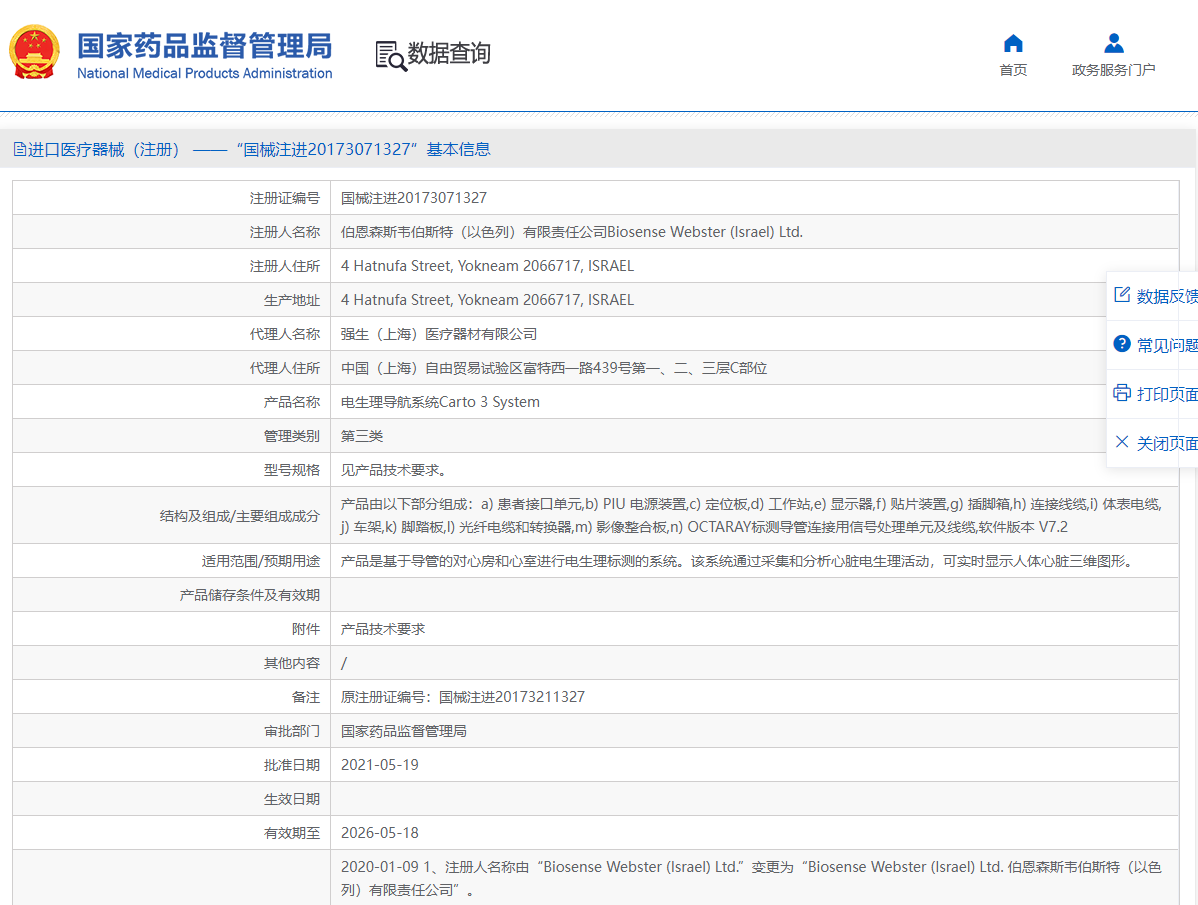Click the 生效日期 label cell

pyautogui.click(x=171, y=799)
